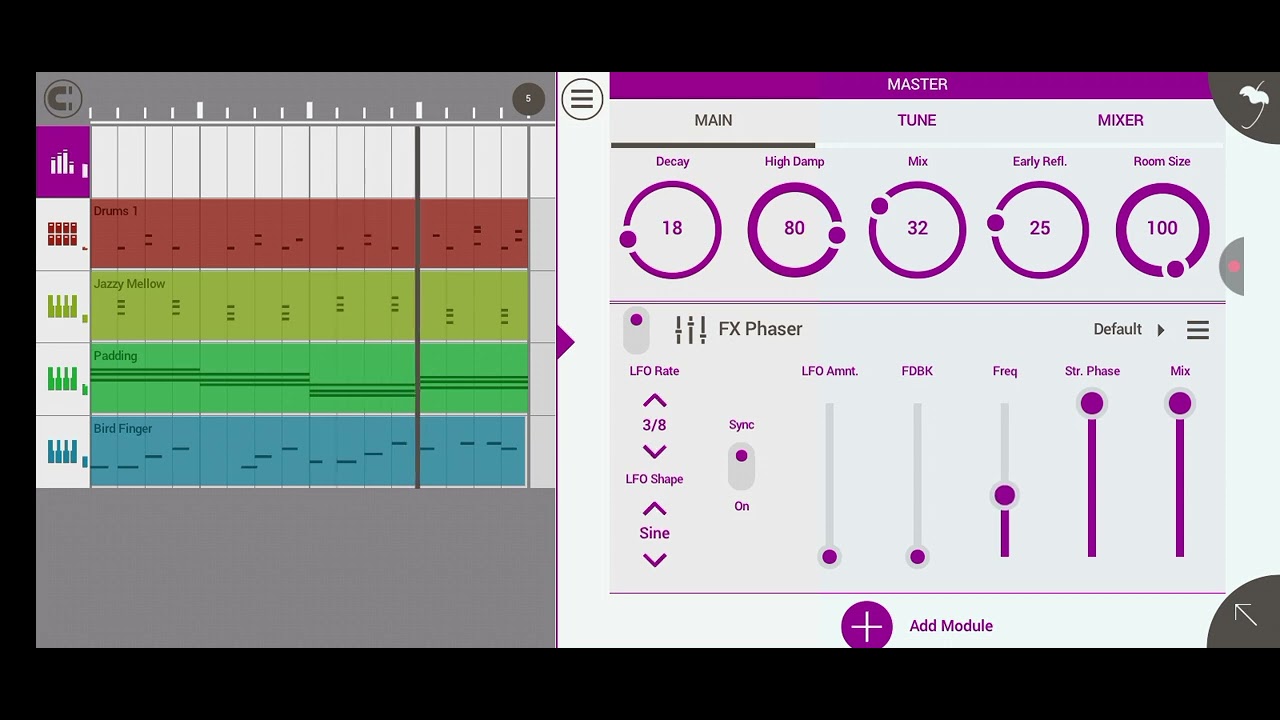Click the purple plus Add Module icon
Screen dimensions: 1280x720
[867, 626]
